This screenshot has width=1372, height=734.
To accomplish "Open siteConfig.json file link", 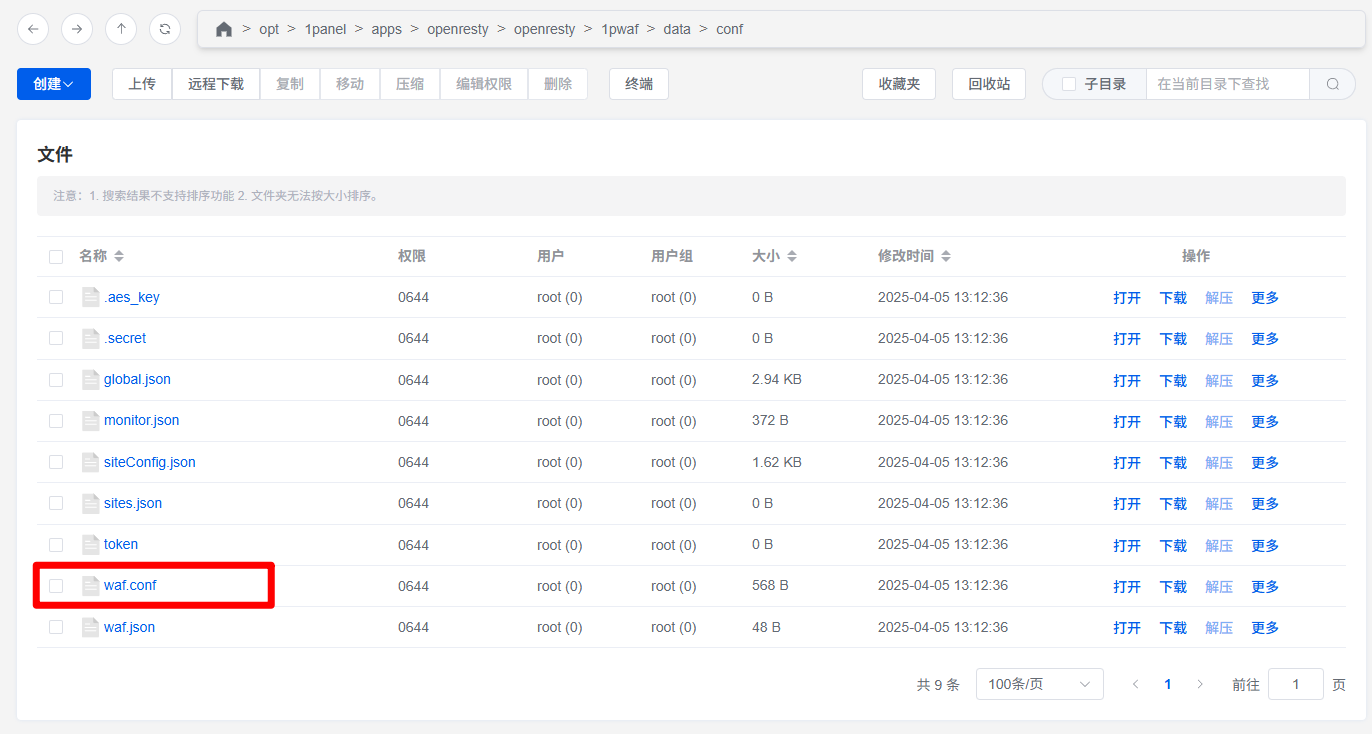I will pyautogui.click(x=150, y=462).
